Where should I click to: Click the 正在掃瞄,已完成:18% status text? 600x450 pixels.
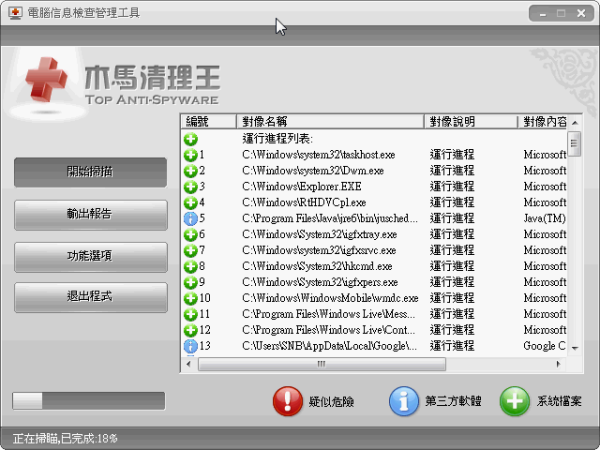pyautogui.click(x=65, y=438)
